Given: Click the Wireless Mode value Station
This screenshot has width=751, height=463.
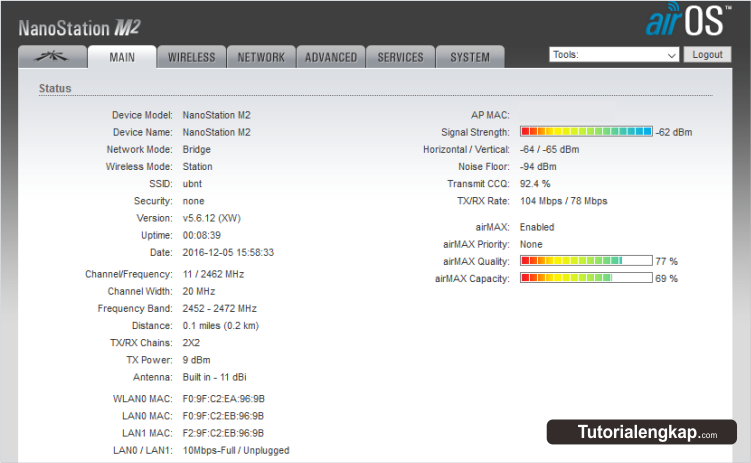Looking at the screenshot, I should pyautogui.click(x=197, y=167).
